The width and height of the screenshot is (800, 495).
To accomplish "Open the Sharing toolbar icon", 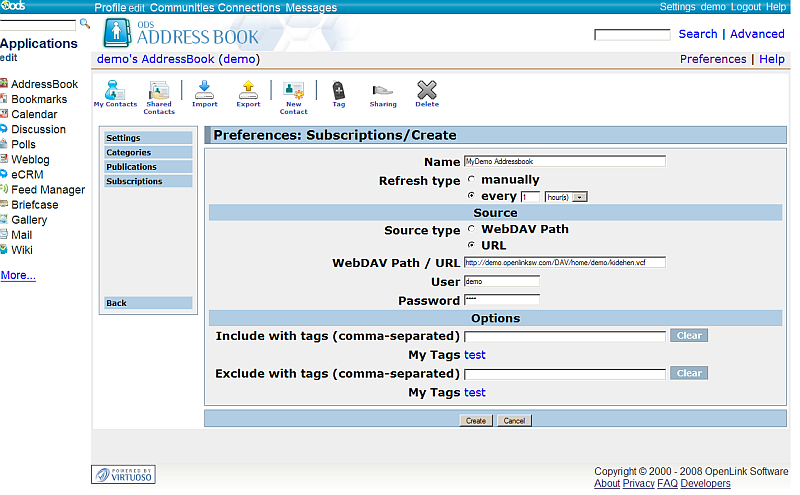I will point(383,90).
